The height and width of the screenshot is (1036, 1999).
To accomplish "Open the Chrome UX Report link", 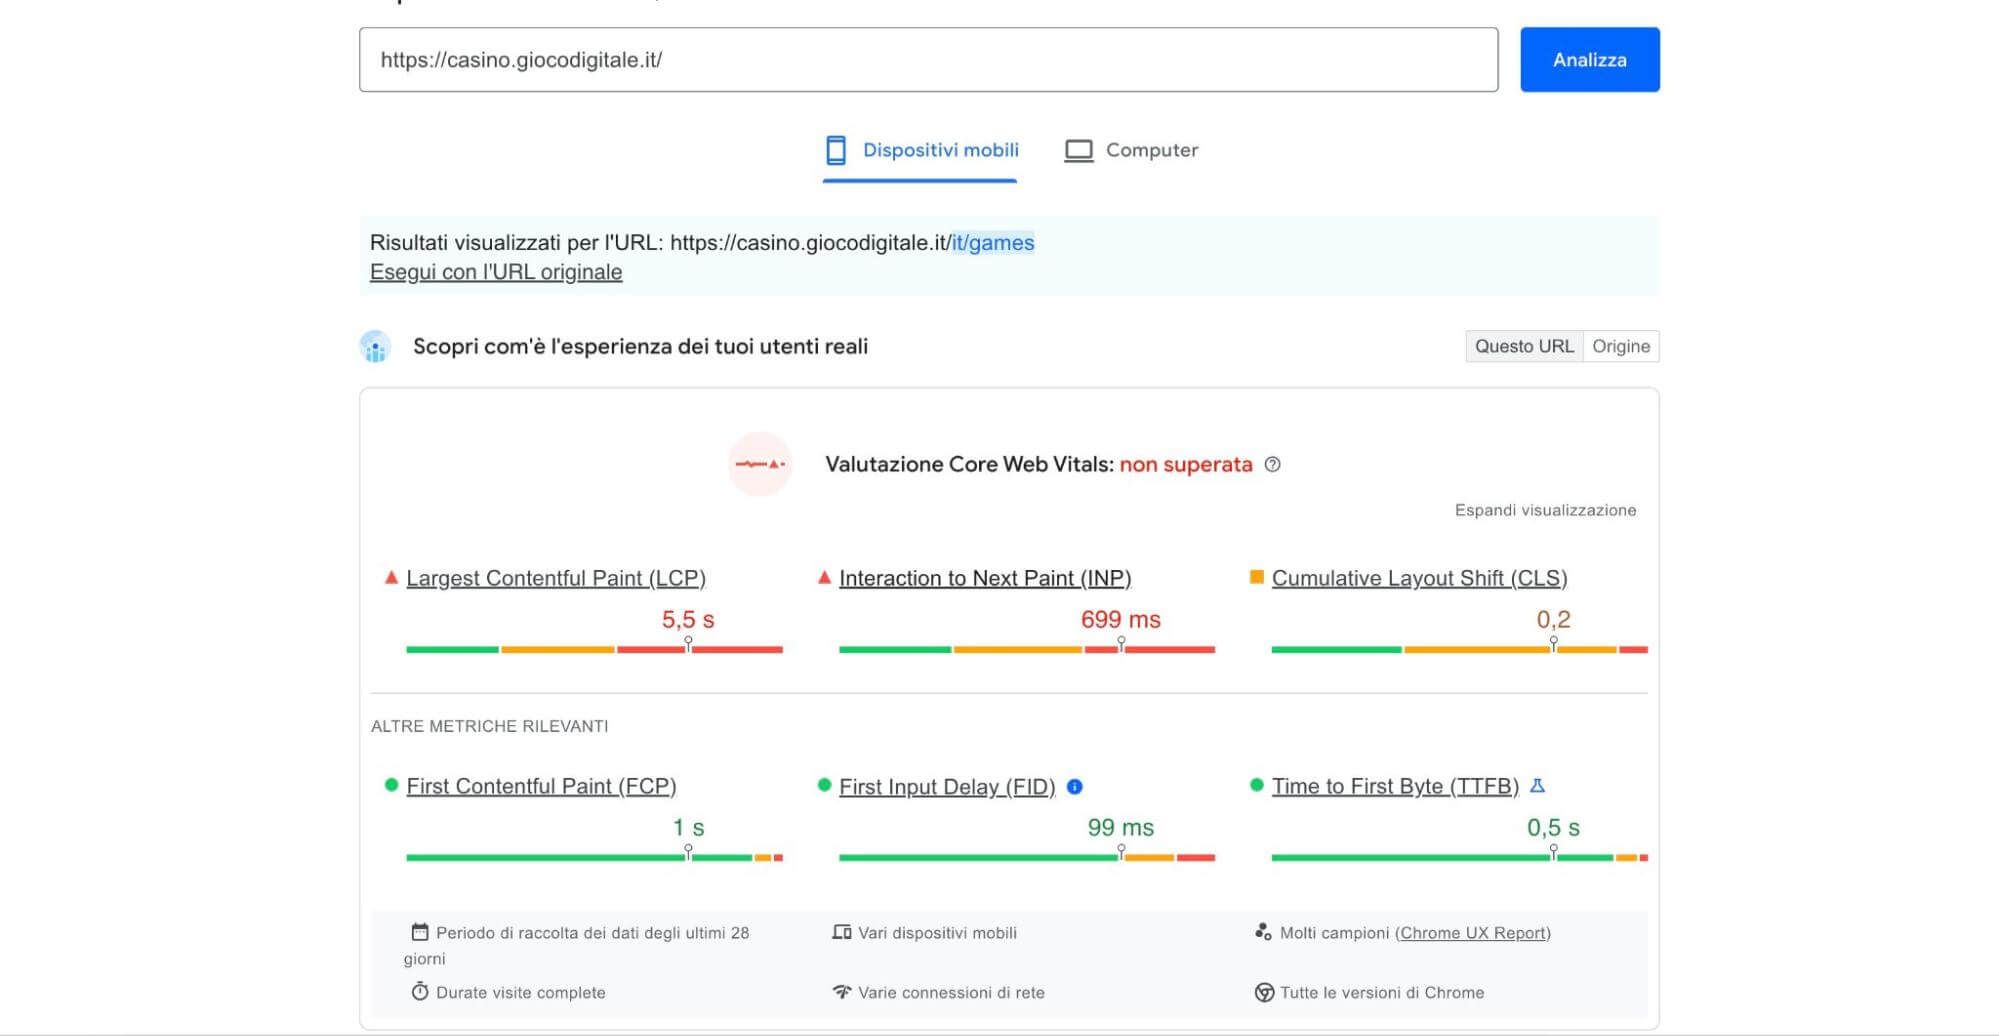I will (x=1473, y=933).
